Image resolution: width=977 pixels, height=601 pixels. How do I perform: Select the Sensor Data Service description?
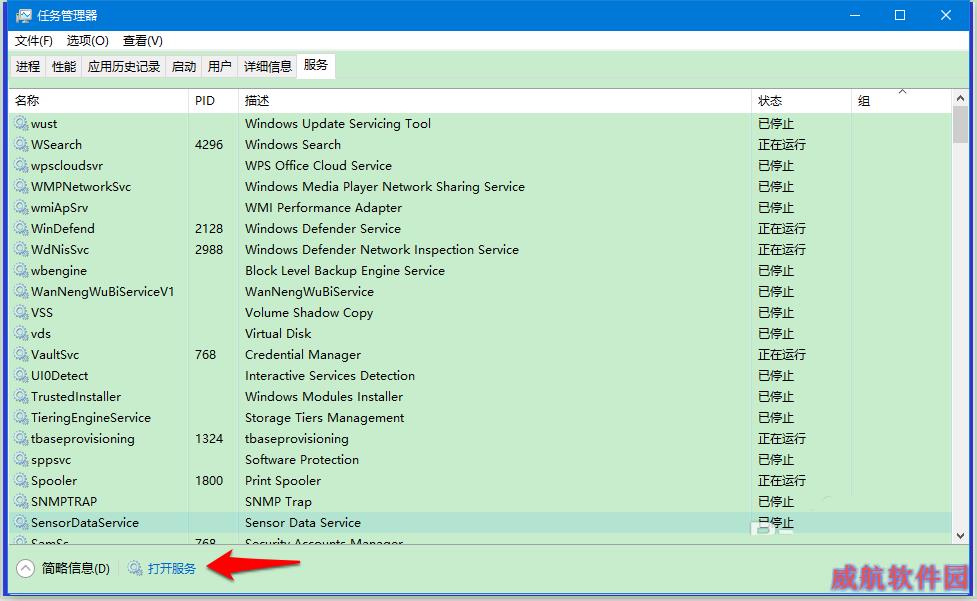tap(303, 523)
